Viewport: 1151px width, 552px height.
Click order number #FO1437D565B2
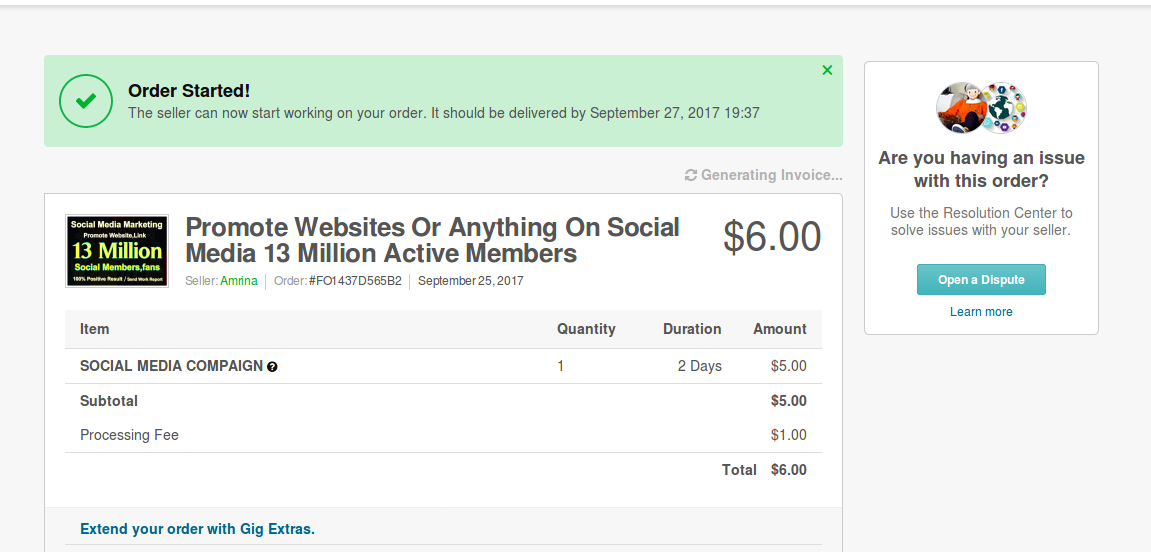(355, 281)
